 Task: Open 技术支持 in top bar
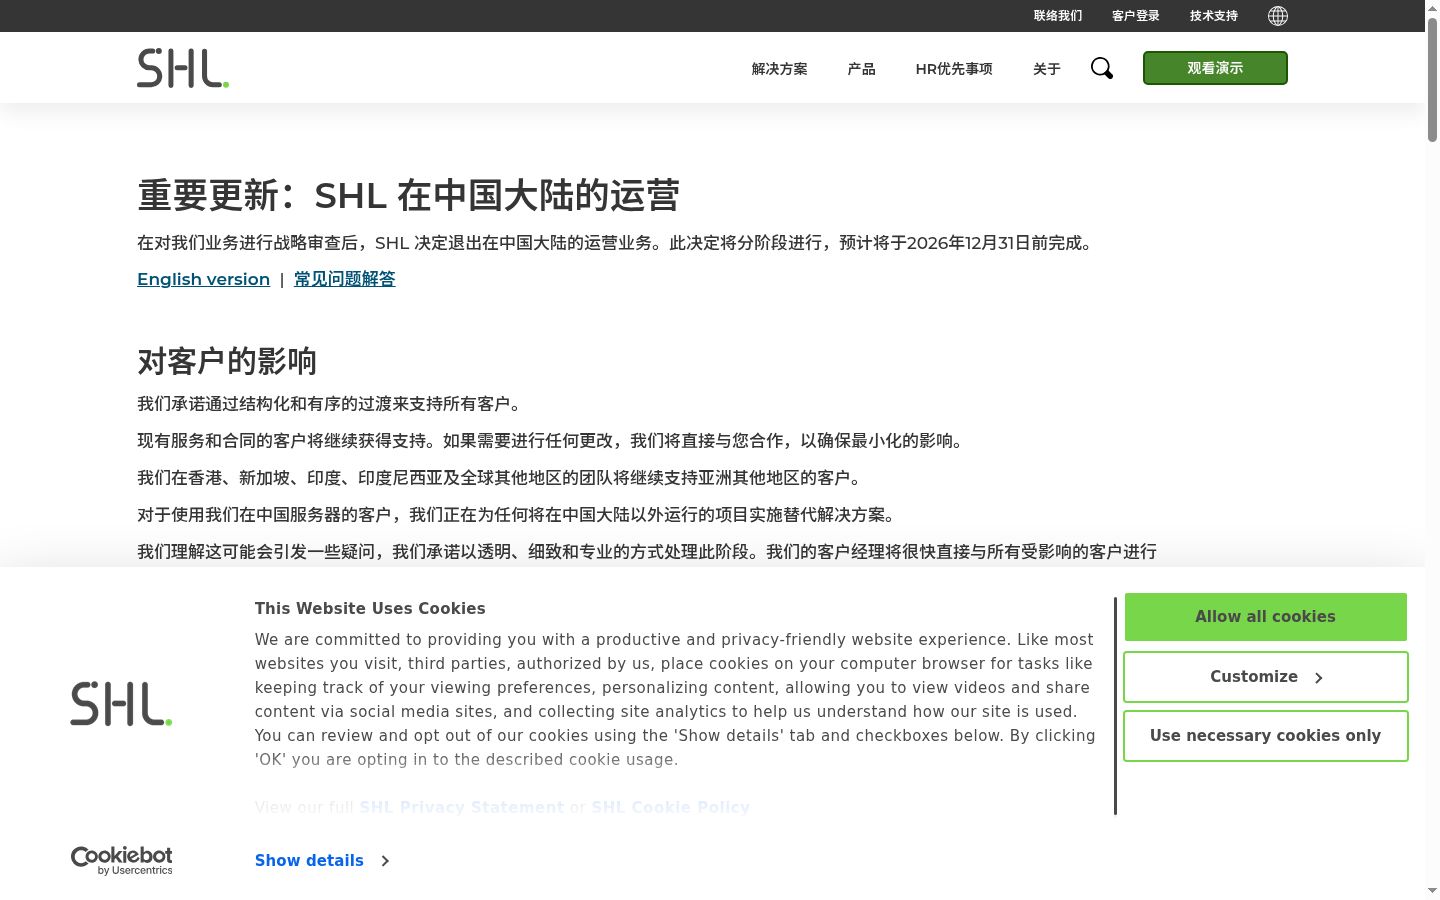pos(1214,16)
